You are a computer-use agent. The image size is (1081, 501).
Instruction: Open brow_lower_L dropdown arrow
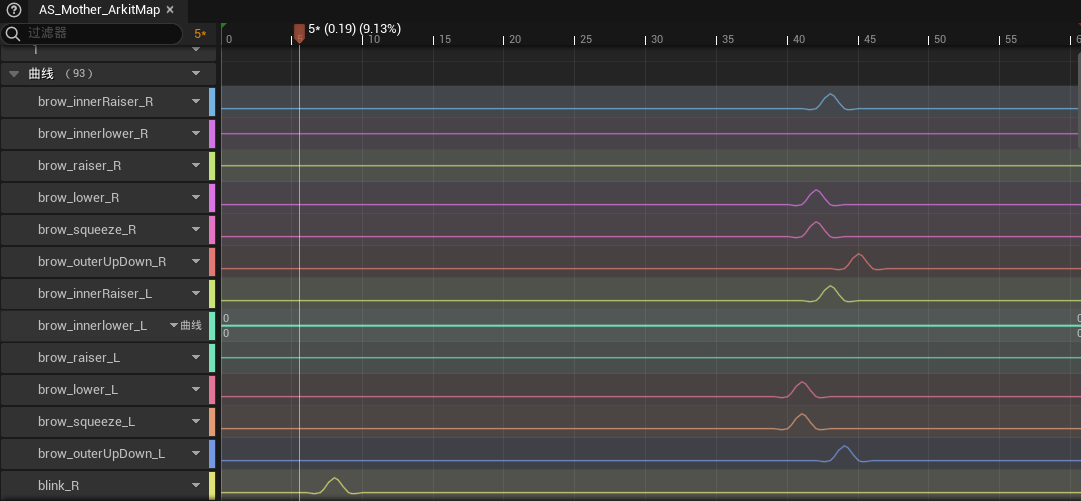click(196, 389)
